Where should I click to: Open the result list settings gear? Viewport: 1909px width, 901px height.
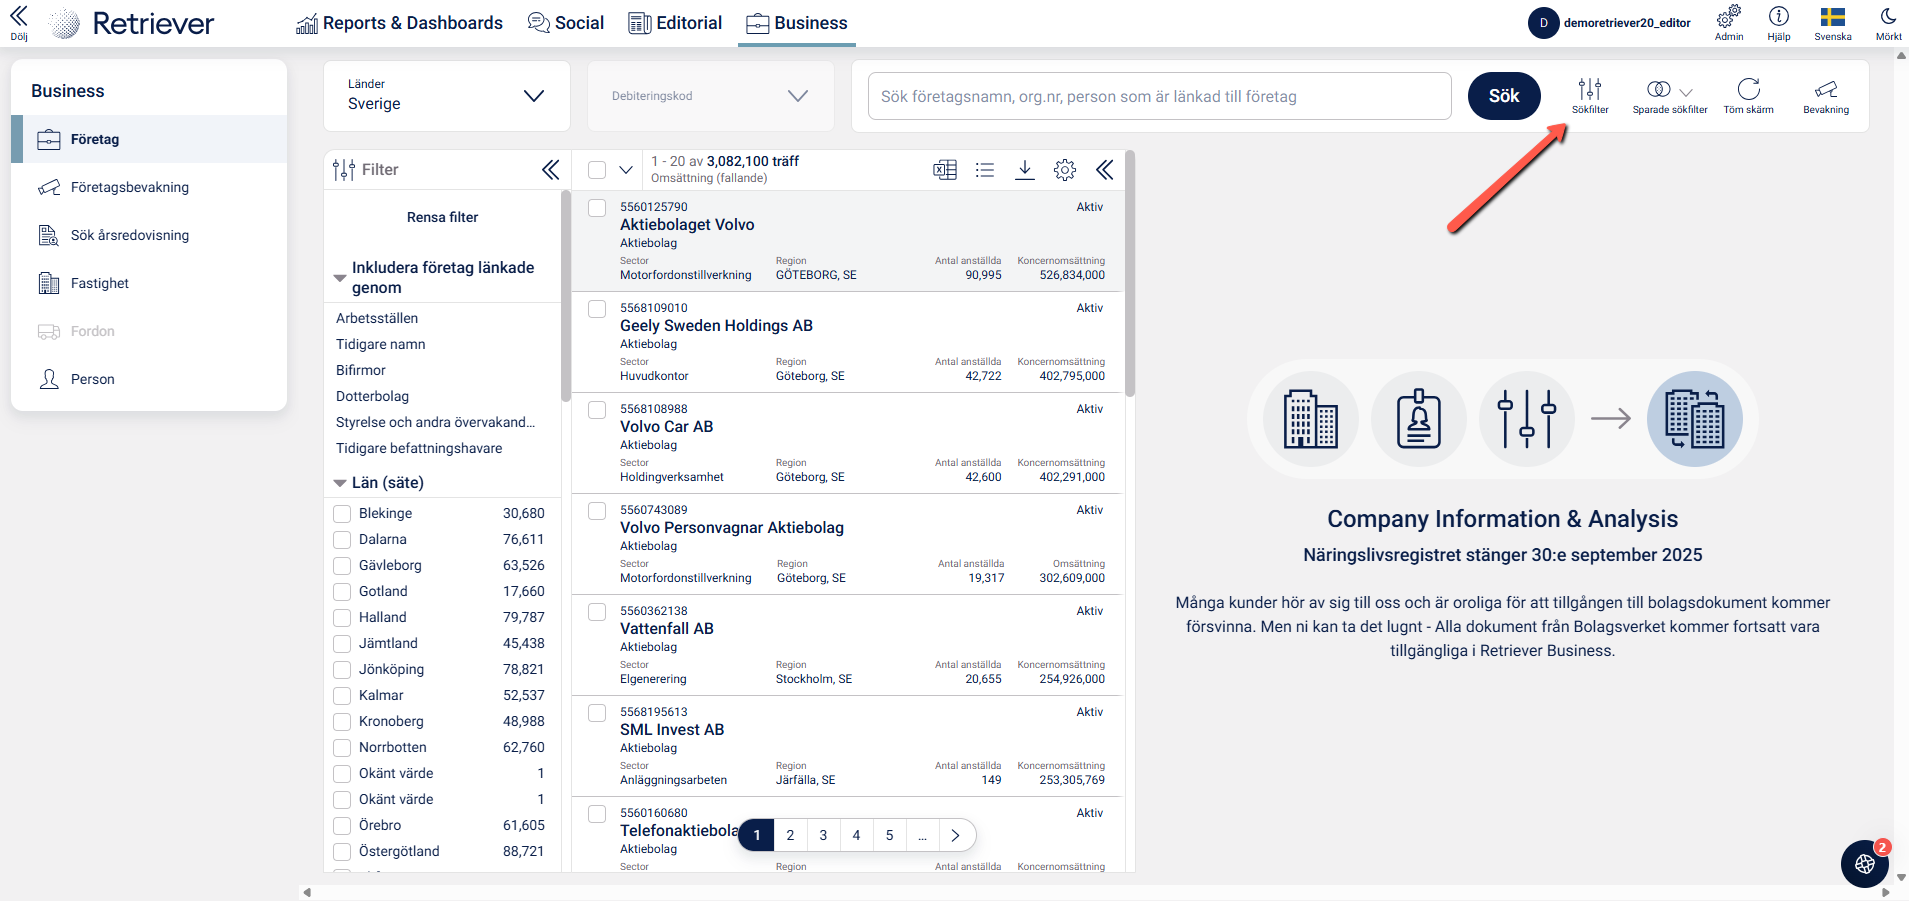coord(1065,170)
